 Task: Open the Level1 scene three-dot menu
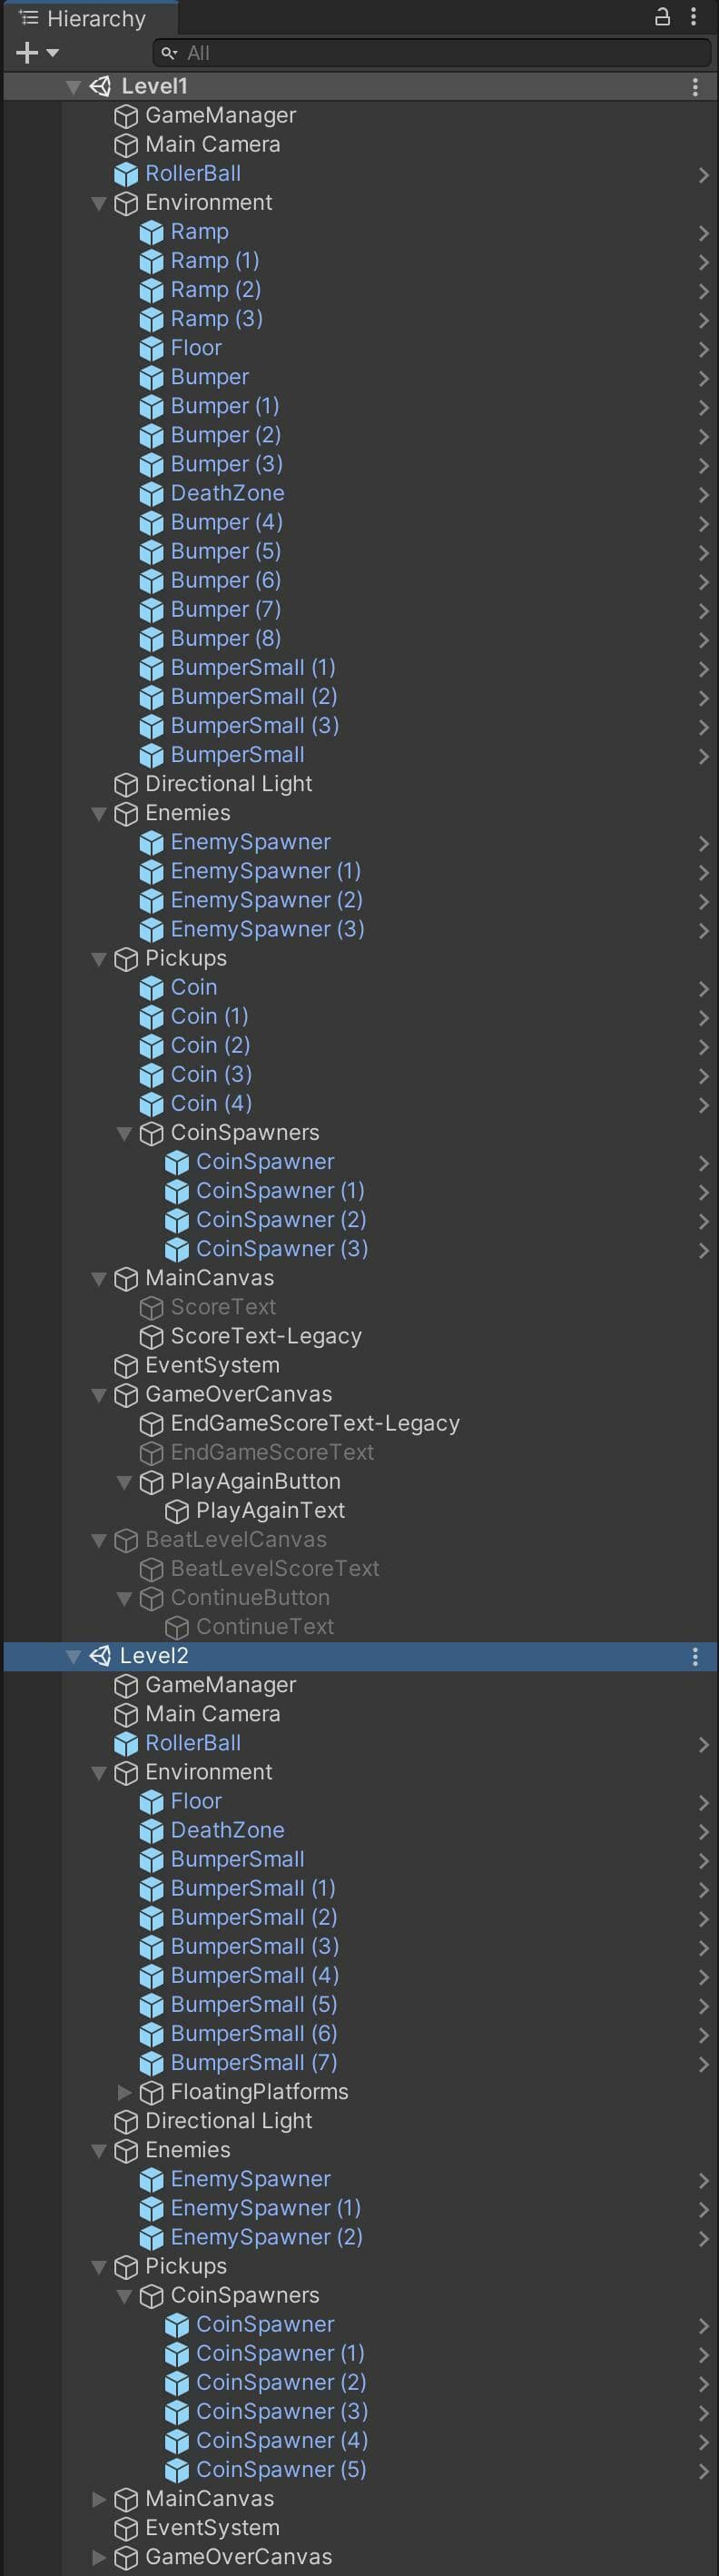coord(695,87)
